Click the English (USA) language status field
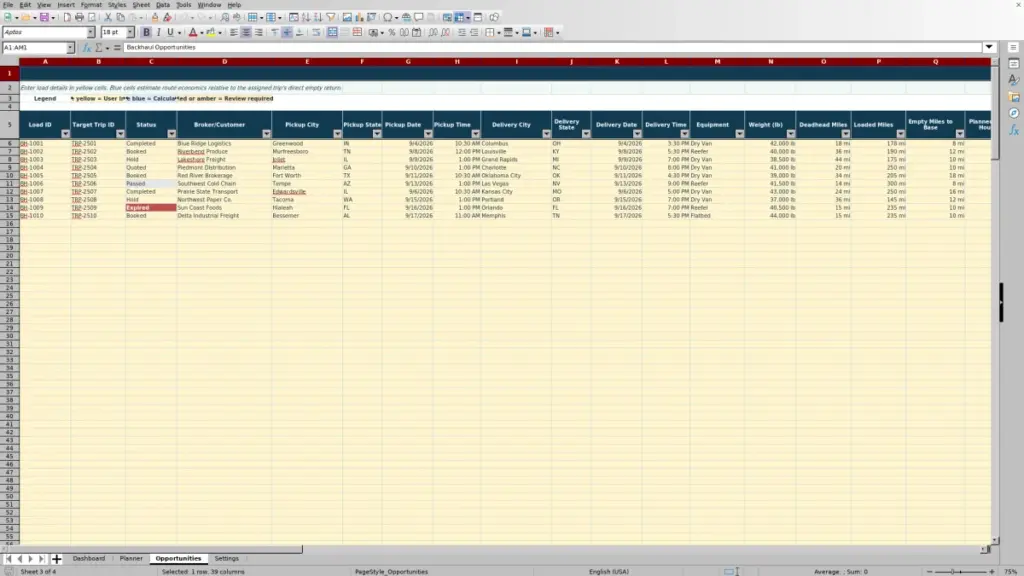The image size is (1024, 576). pos(609,571)
